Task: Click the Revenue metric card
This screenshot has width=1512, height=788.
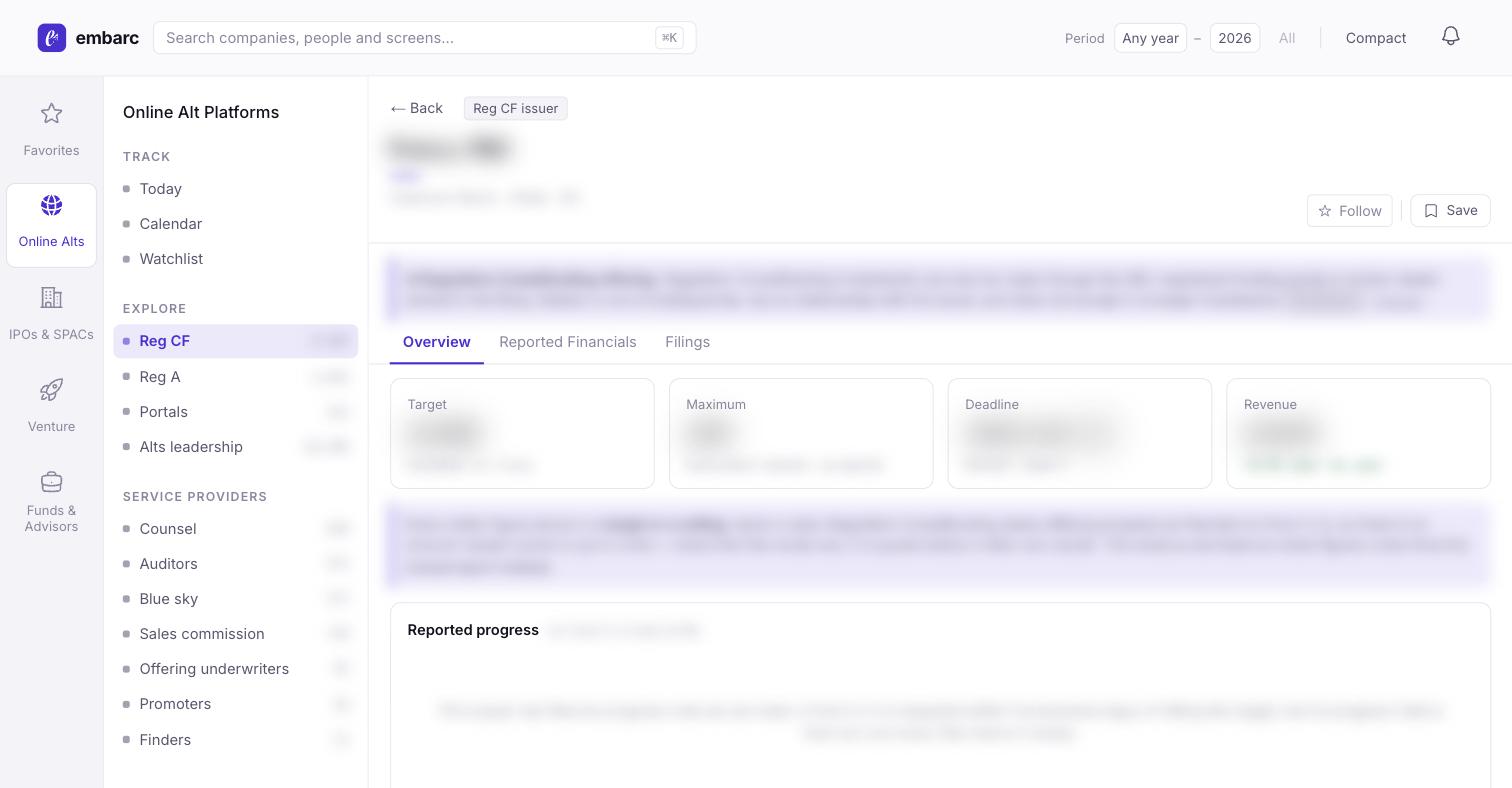Action: point(1358,434)
